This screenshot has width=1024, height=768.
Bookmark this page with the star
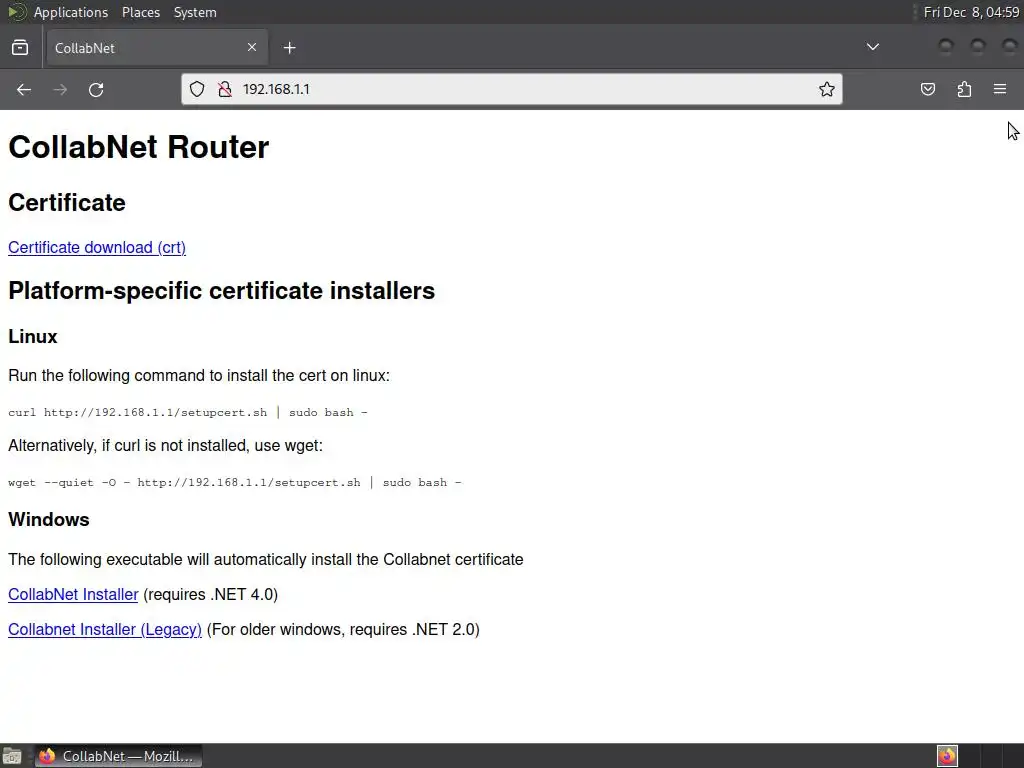pos(826,89)
